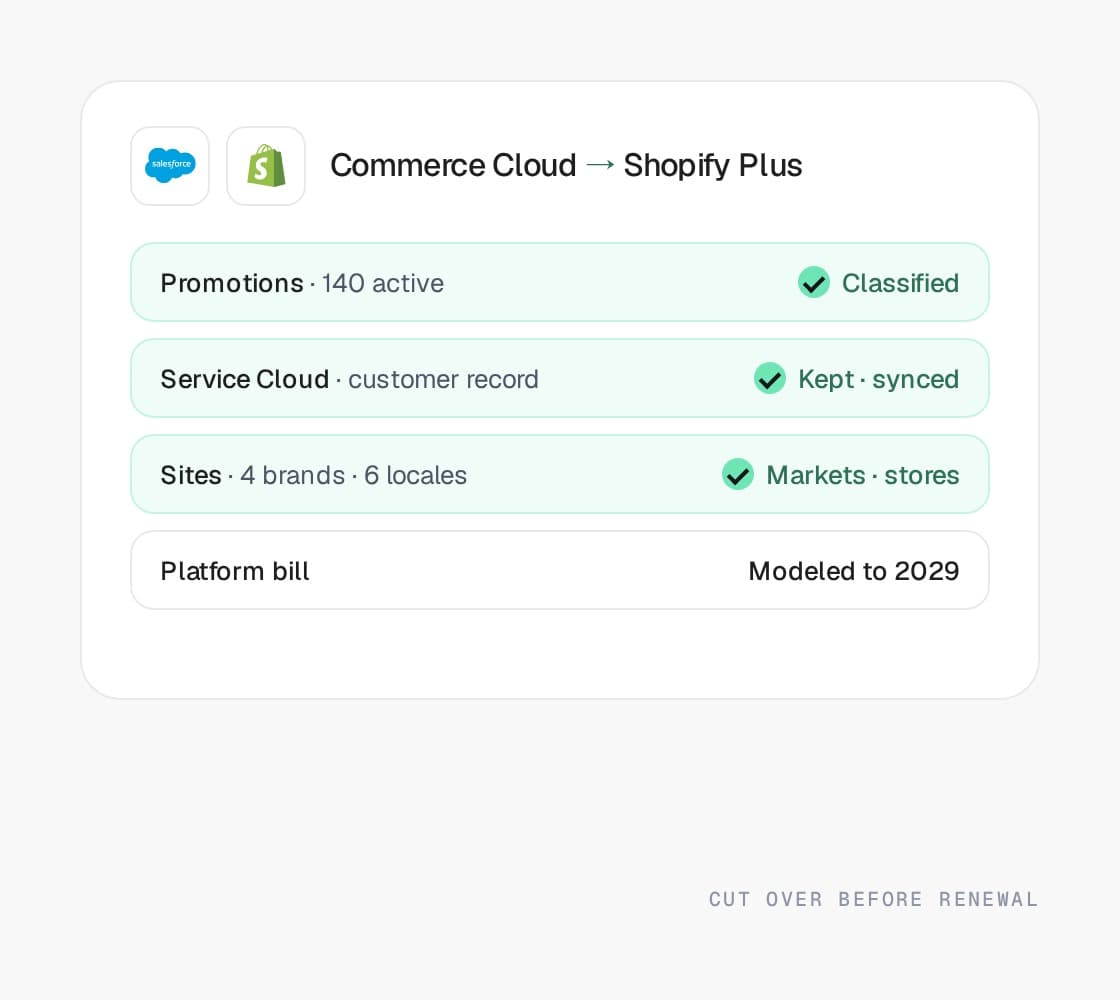Click the "Kept · synced" status text
The image size is (1120, 1000).
(x=879, y=379)
